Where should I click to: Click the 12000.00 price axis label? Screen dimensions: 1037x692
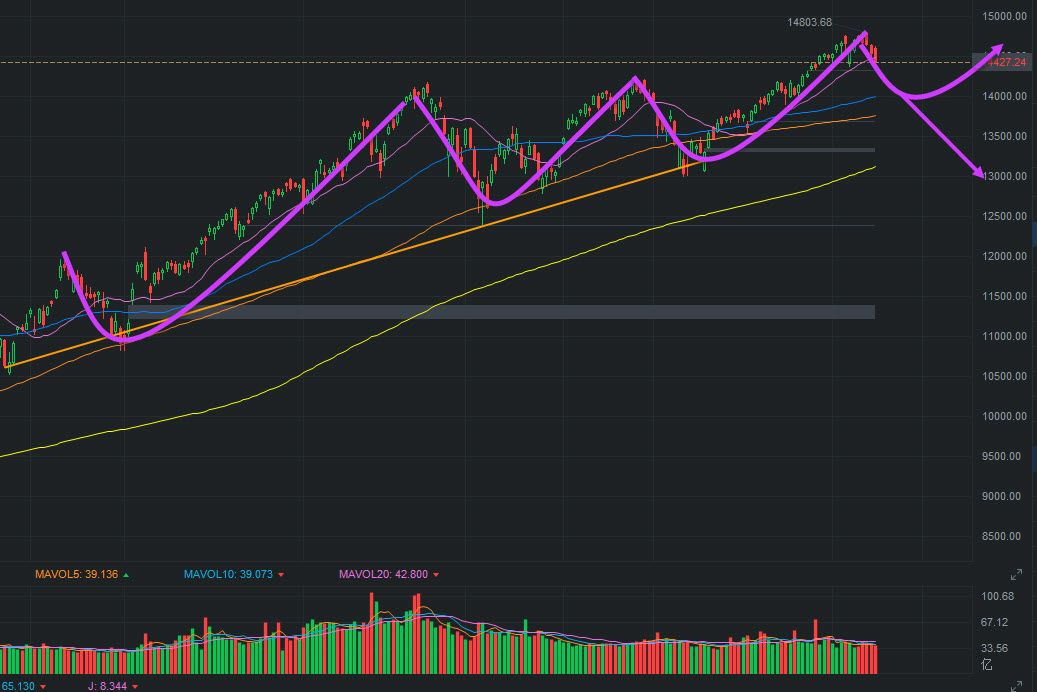(1005, 256)
